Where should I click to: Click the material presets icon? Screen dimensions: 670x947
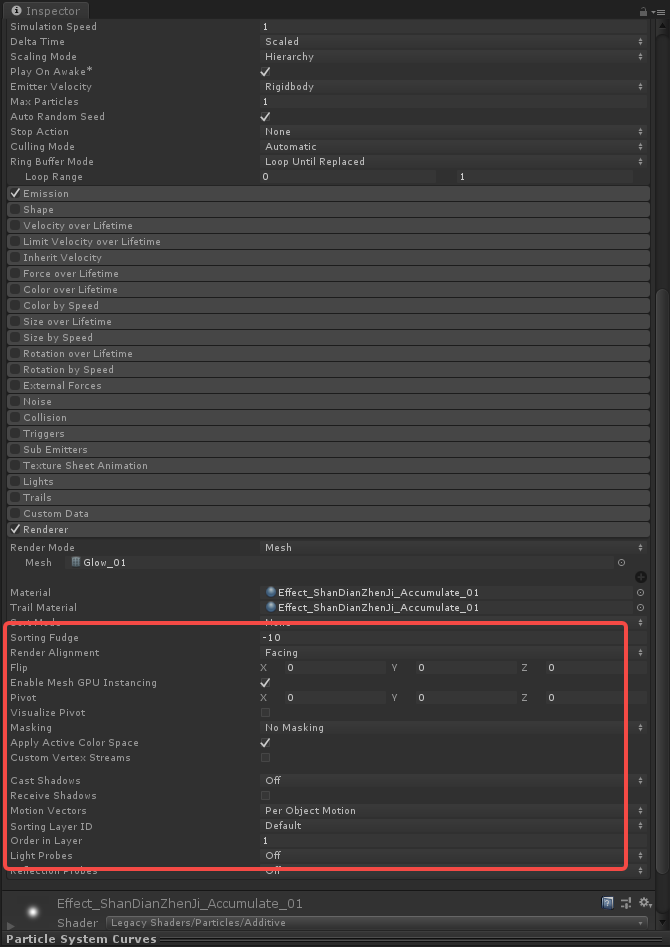coord(624,903)
